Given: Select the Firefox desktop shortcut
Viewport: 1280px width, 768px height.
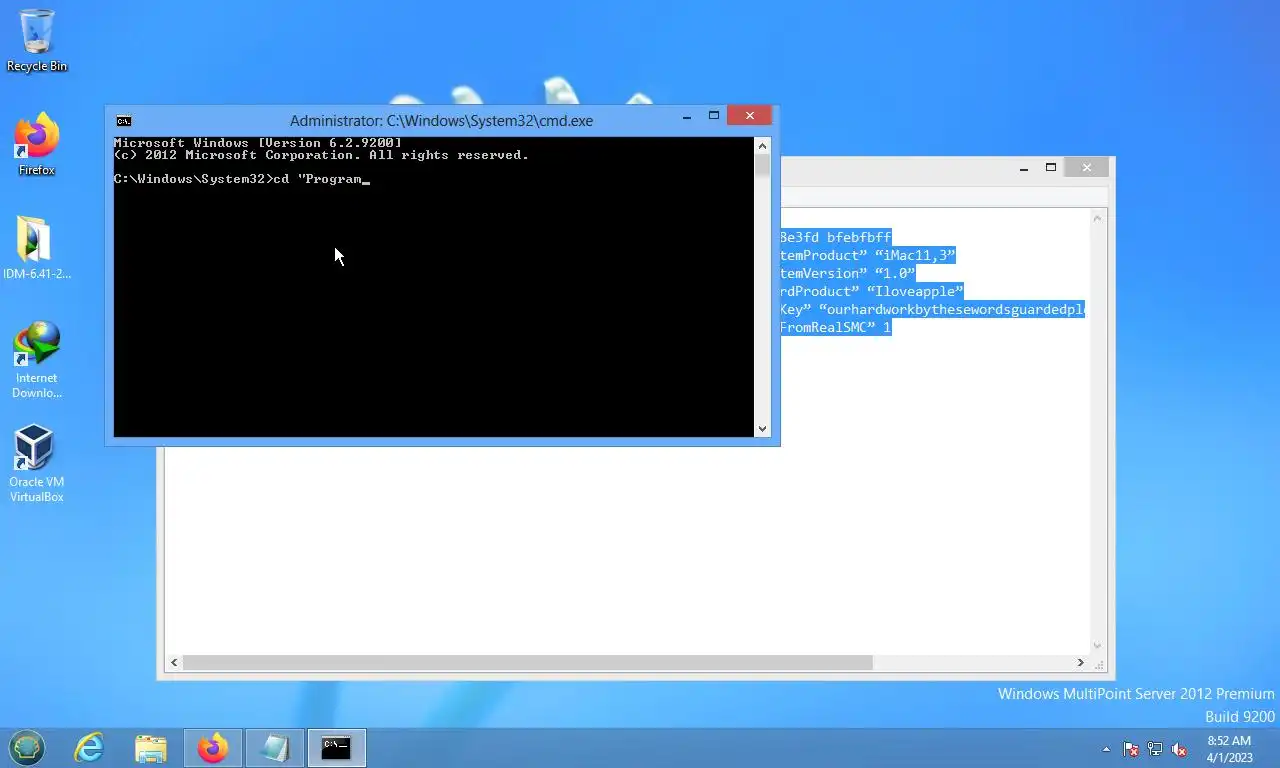Looking at the screenshot, I should [37, 146].
